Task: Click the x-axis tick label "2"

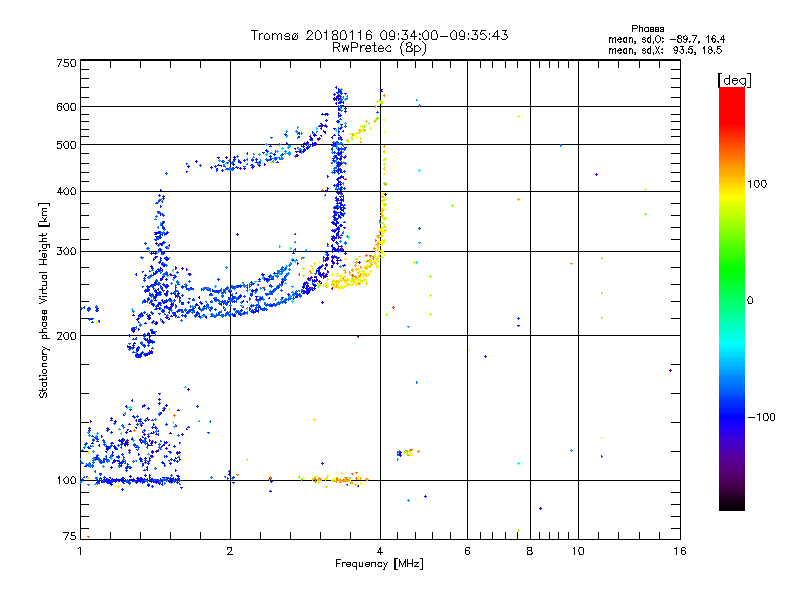Action: pos(230,551)
